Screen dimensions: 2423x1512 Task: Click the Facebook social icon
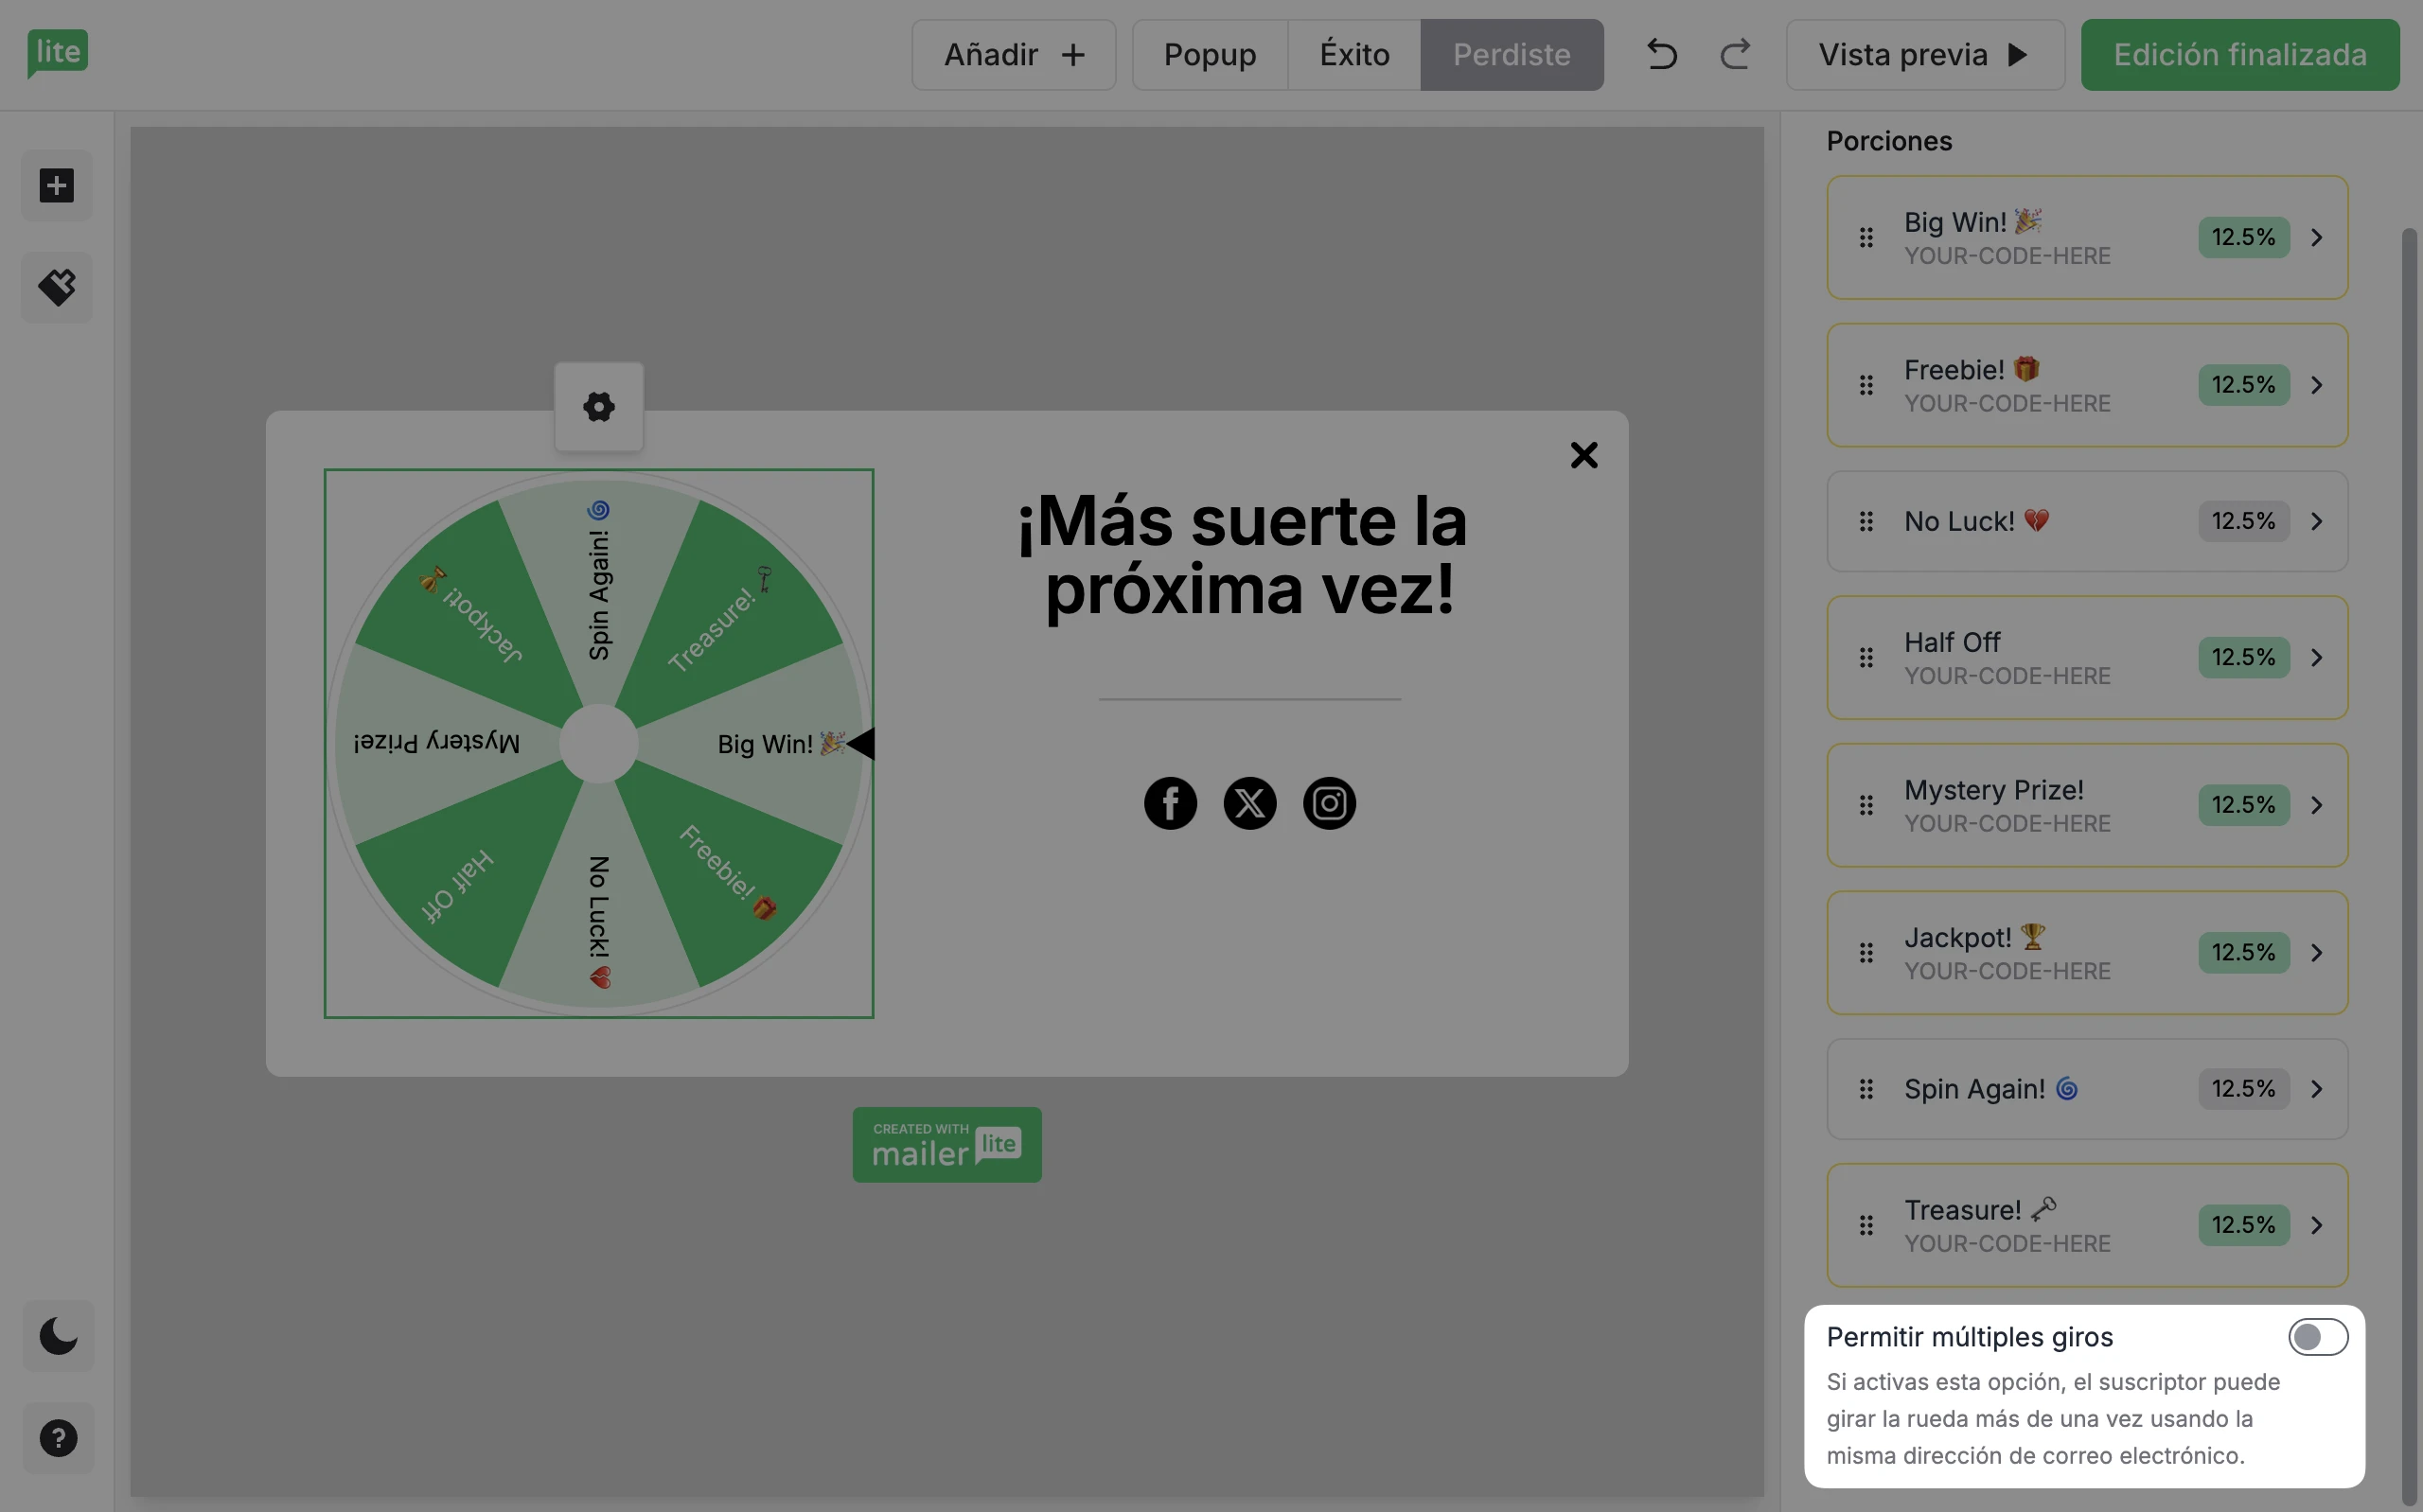tap(1170, 803)
